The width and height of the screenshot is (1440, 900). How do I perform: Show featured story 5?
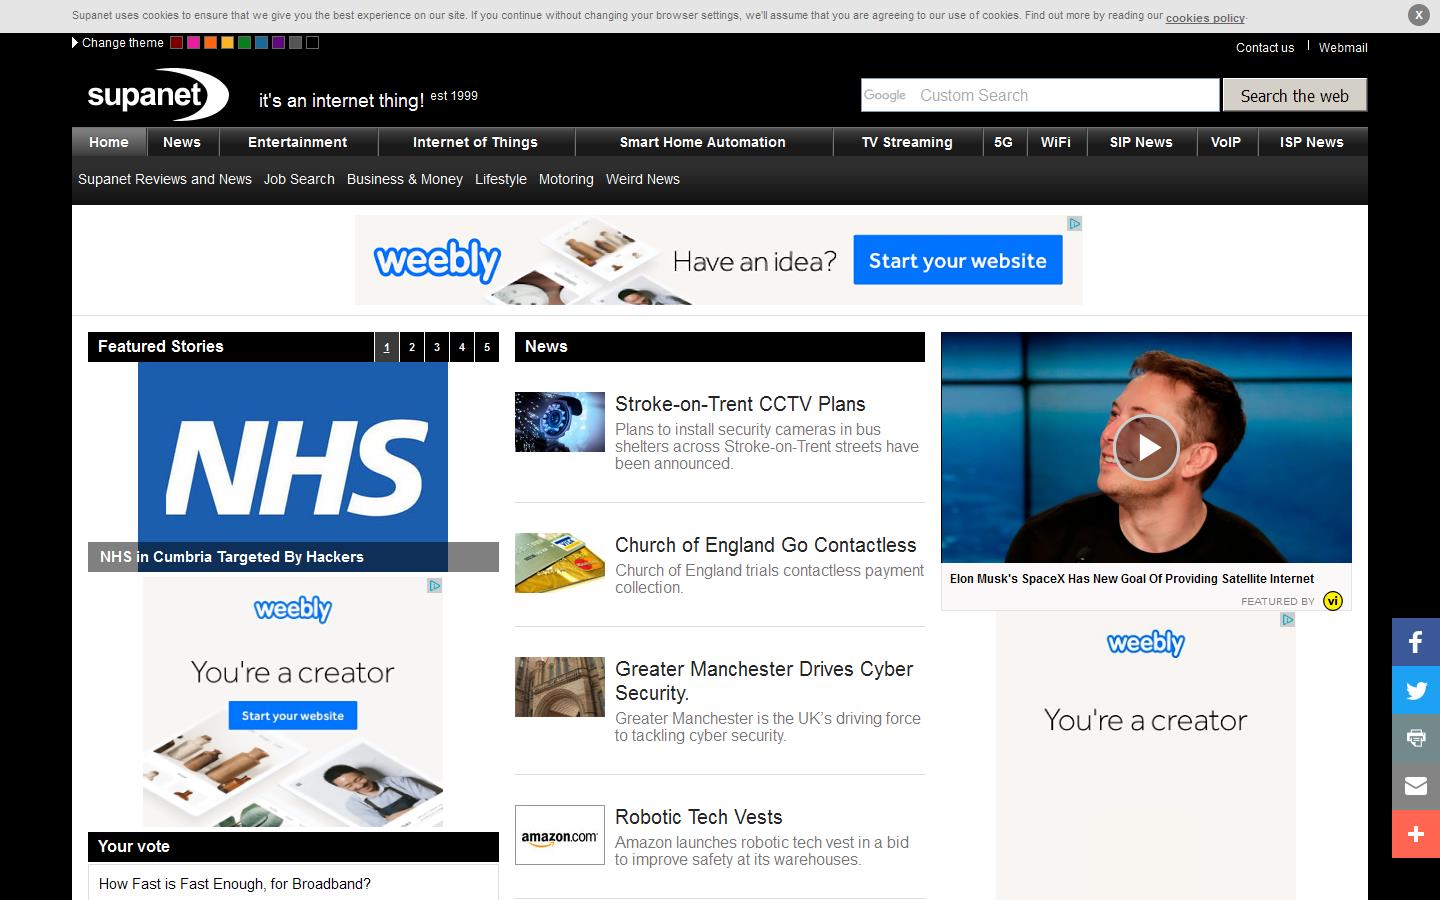coord(487,347)
